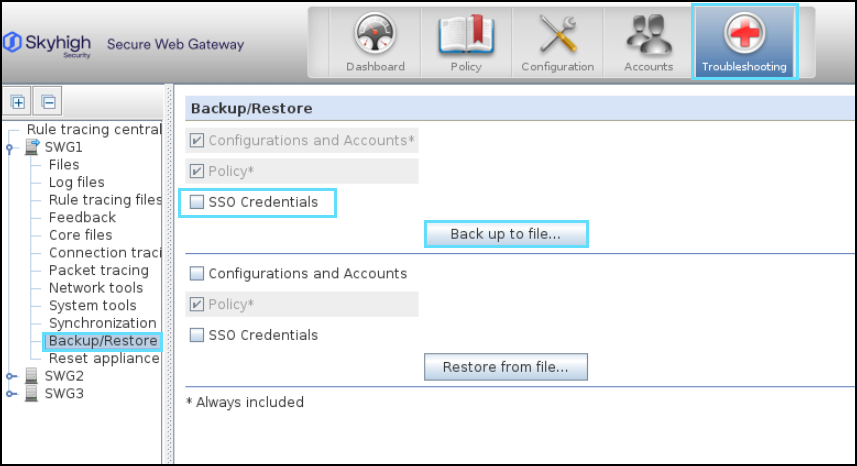
Task: Open the Dashboard gauge icon
Action: [375, 37]
